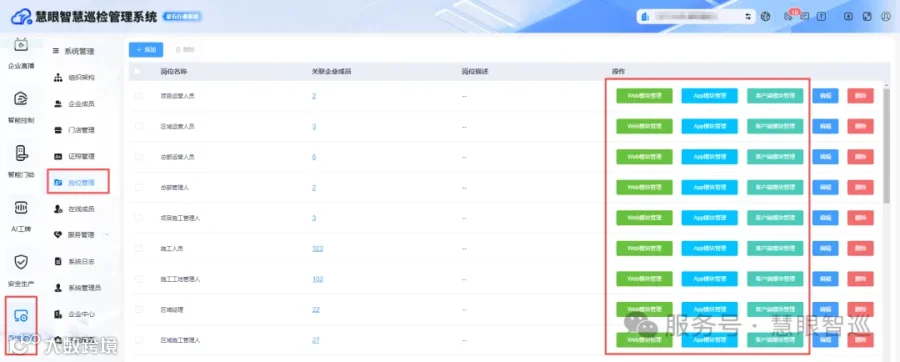Click the upload box icon in header
The width and height of the screenshot is (900, 362).
849,17
